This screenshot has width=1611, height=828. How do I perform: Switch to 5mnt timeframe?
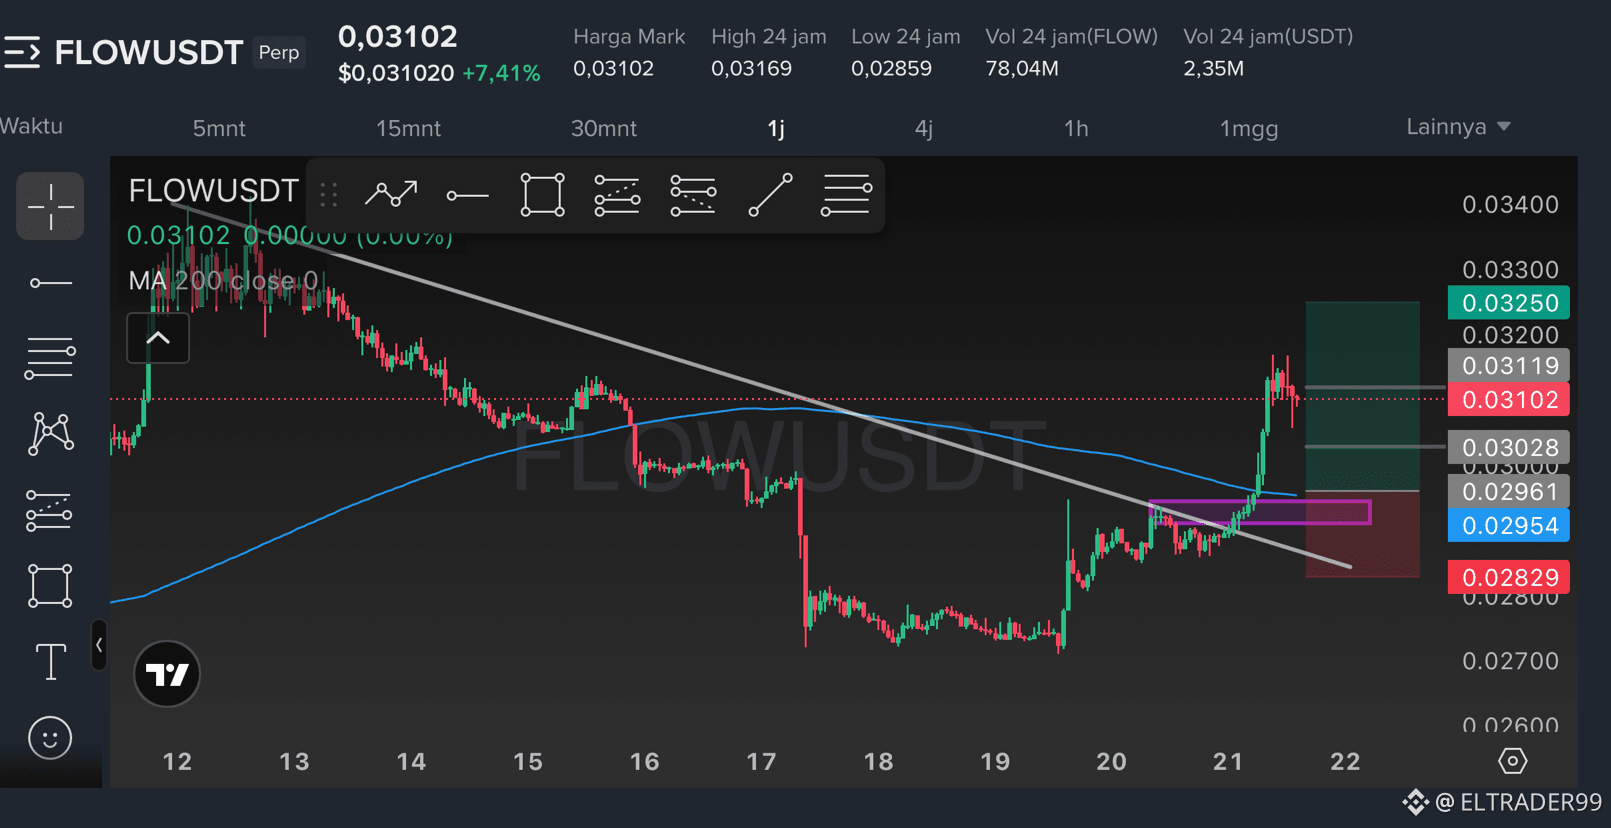pos(219,128)
